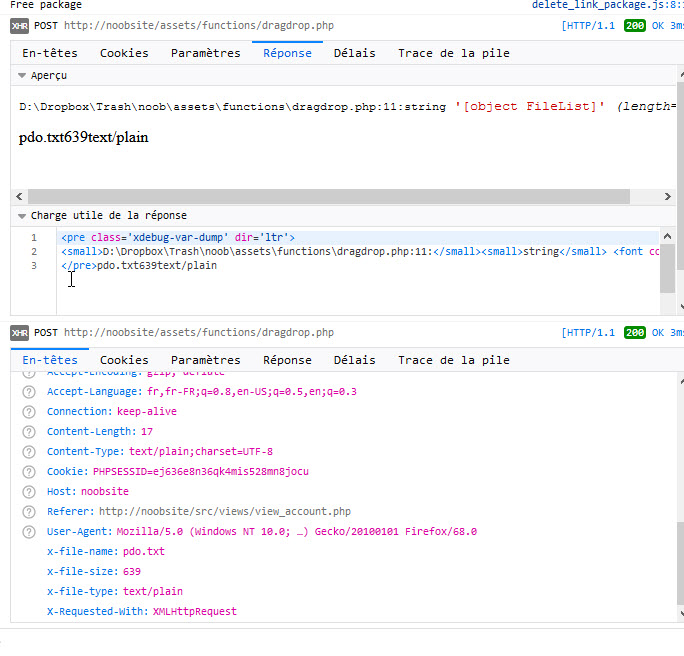Click the Host value noobsite
684x656 pixels.
click(105, 492)
